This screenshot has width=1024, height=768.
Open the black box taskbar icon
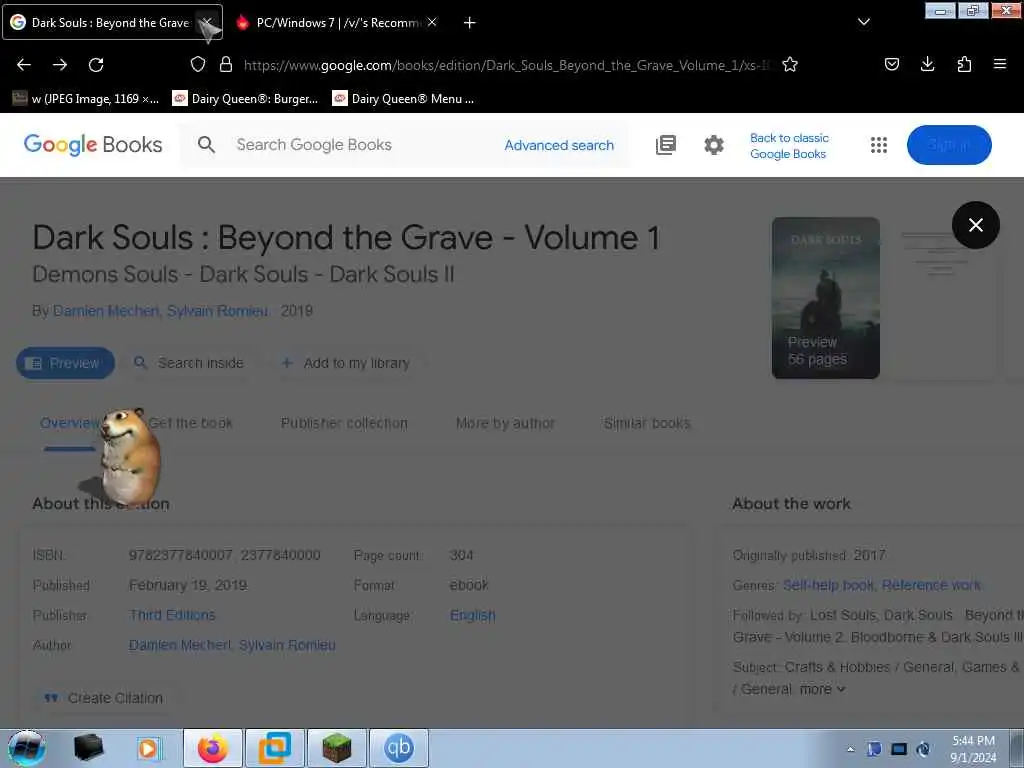88,748
